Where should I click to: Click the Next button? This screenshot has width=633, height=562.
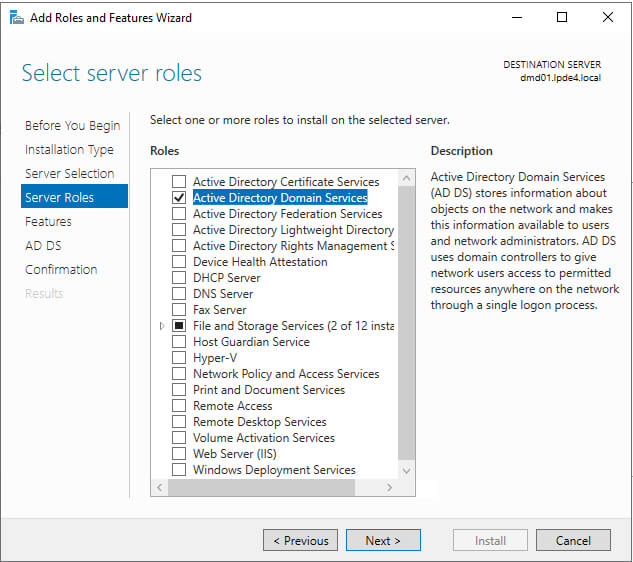(x=383, y=541)
